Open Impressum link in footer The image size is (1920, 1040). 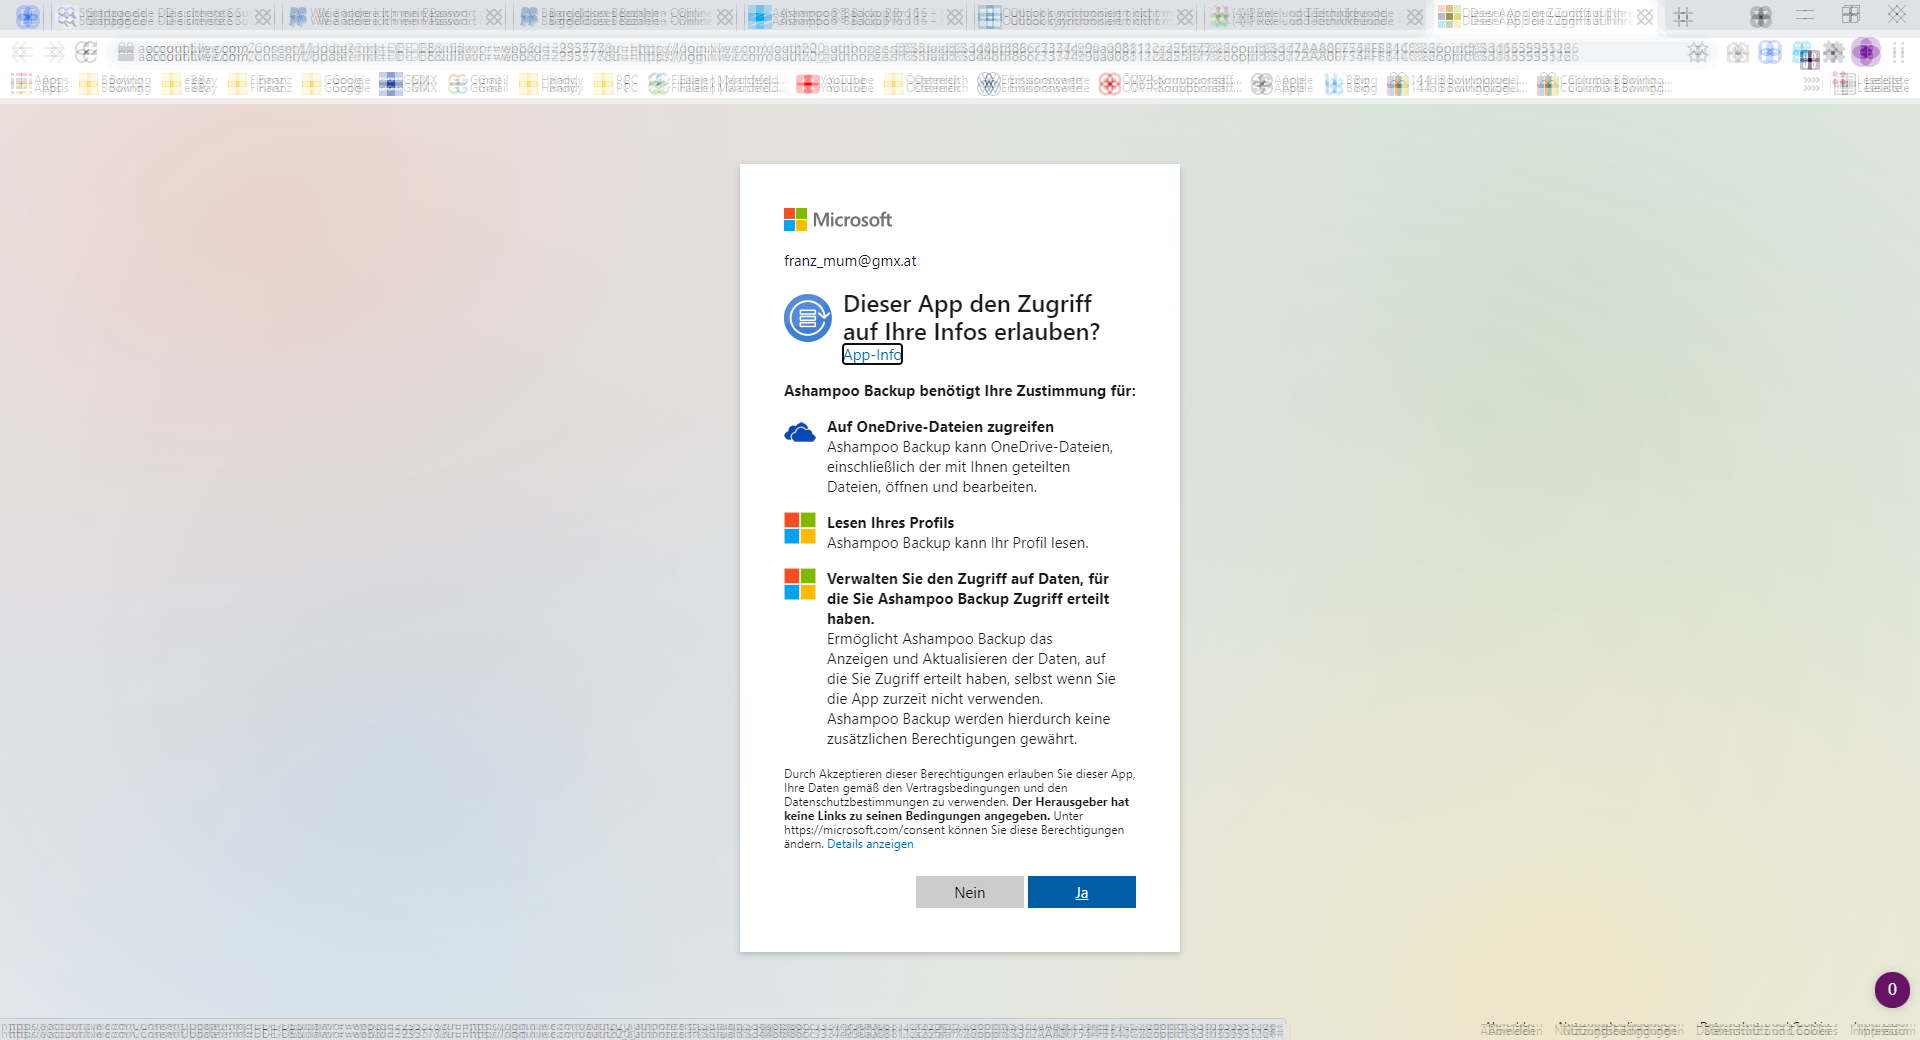pyautogui.click(x=1881, y=1028)
